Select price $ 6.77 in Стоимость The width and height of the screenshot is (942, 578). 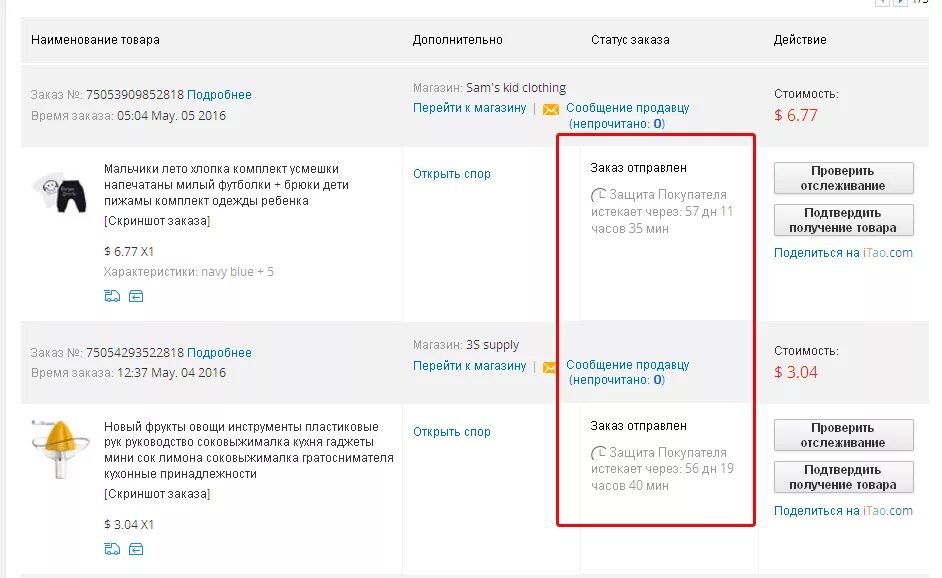click(796, 115)
